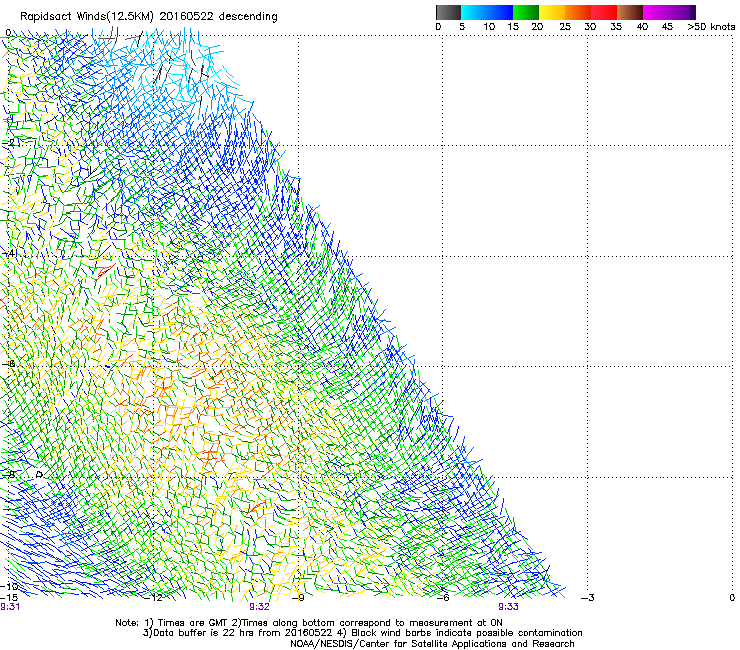Viewport: 740px width, 650px height.
Task: Click the '9:31' time label
Action: 10,607
